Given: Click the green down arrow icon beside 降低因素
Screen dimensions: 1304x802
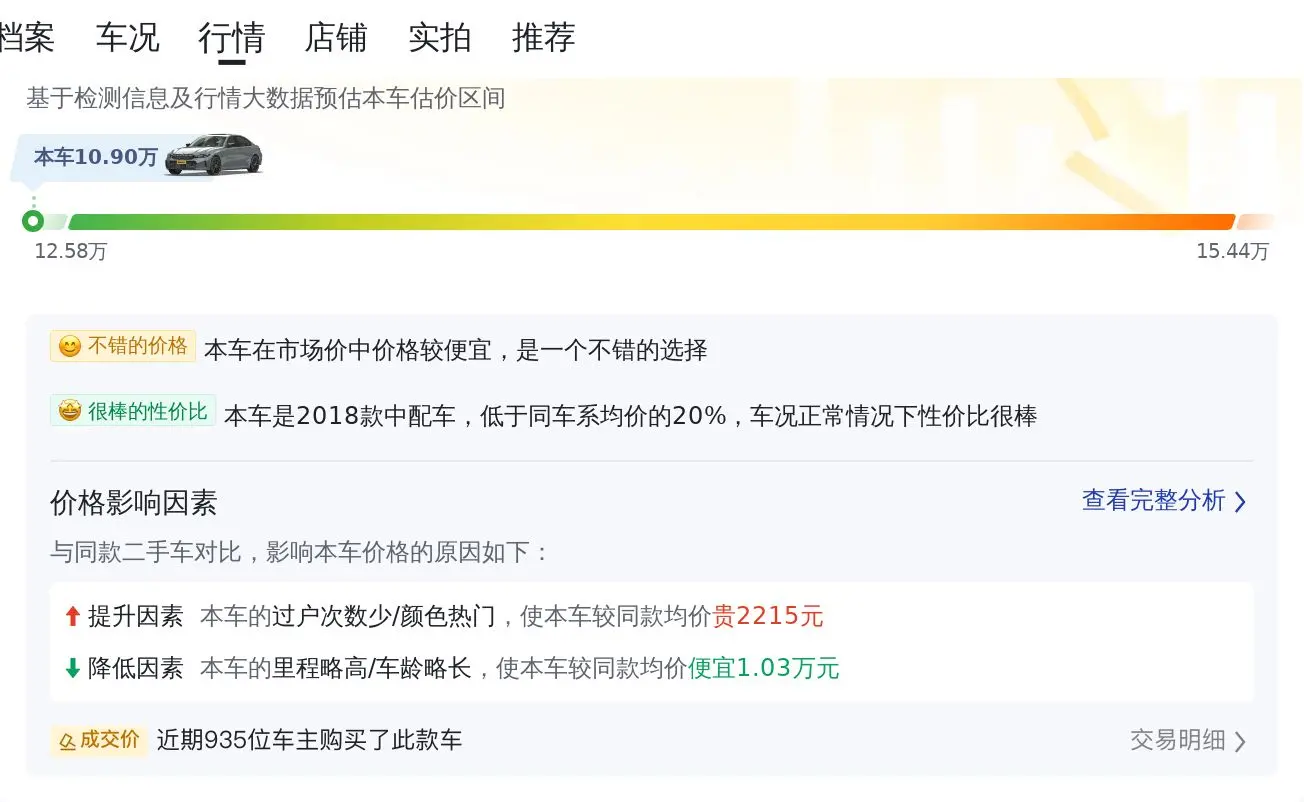Looking at the screenshot, I should point(72,668).
